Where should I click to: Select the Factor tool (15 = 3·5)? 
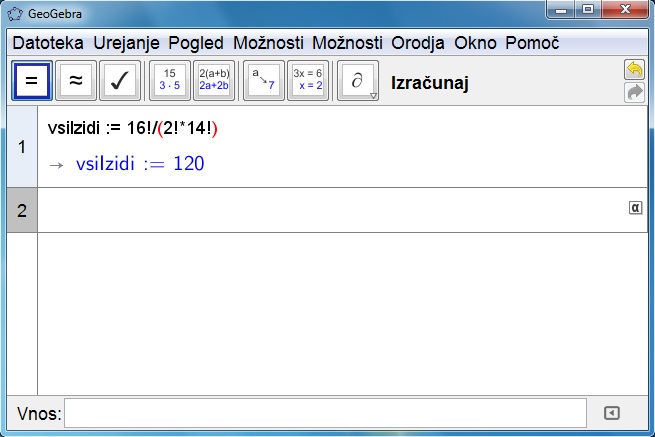tap(170, 80)
